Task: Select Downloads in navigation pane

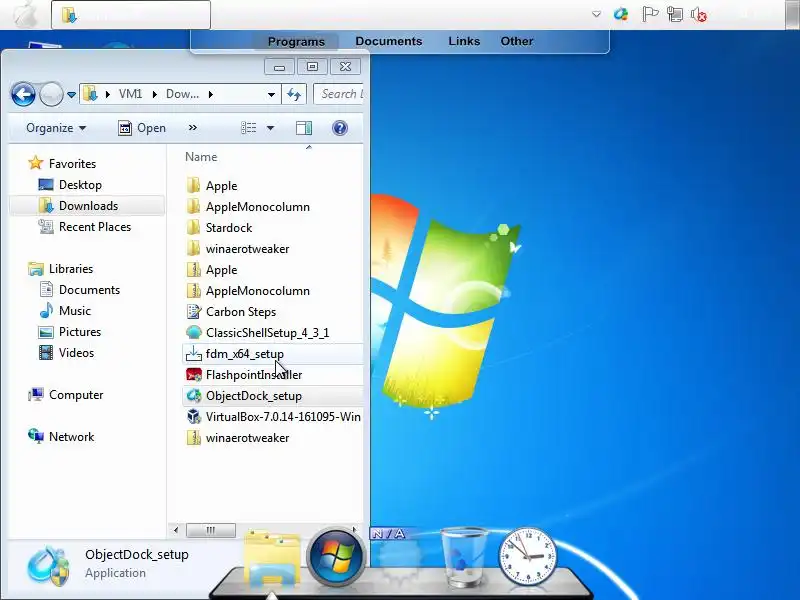Action: click(88, 206)
